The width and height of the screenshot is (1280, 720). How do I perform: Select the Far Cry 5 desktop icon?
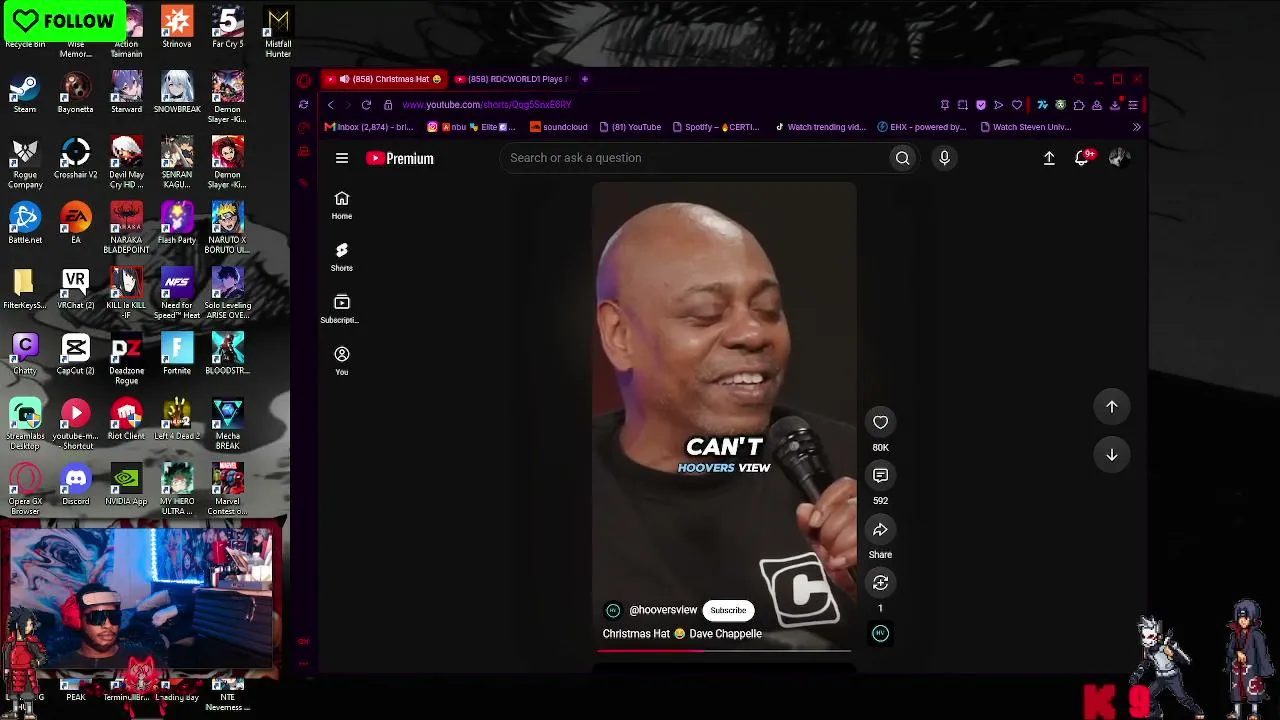(228, 28)
